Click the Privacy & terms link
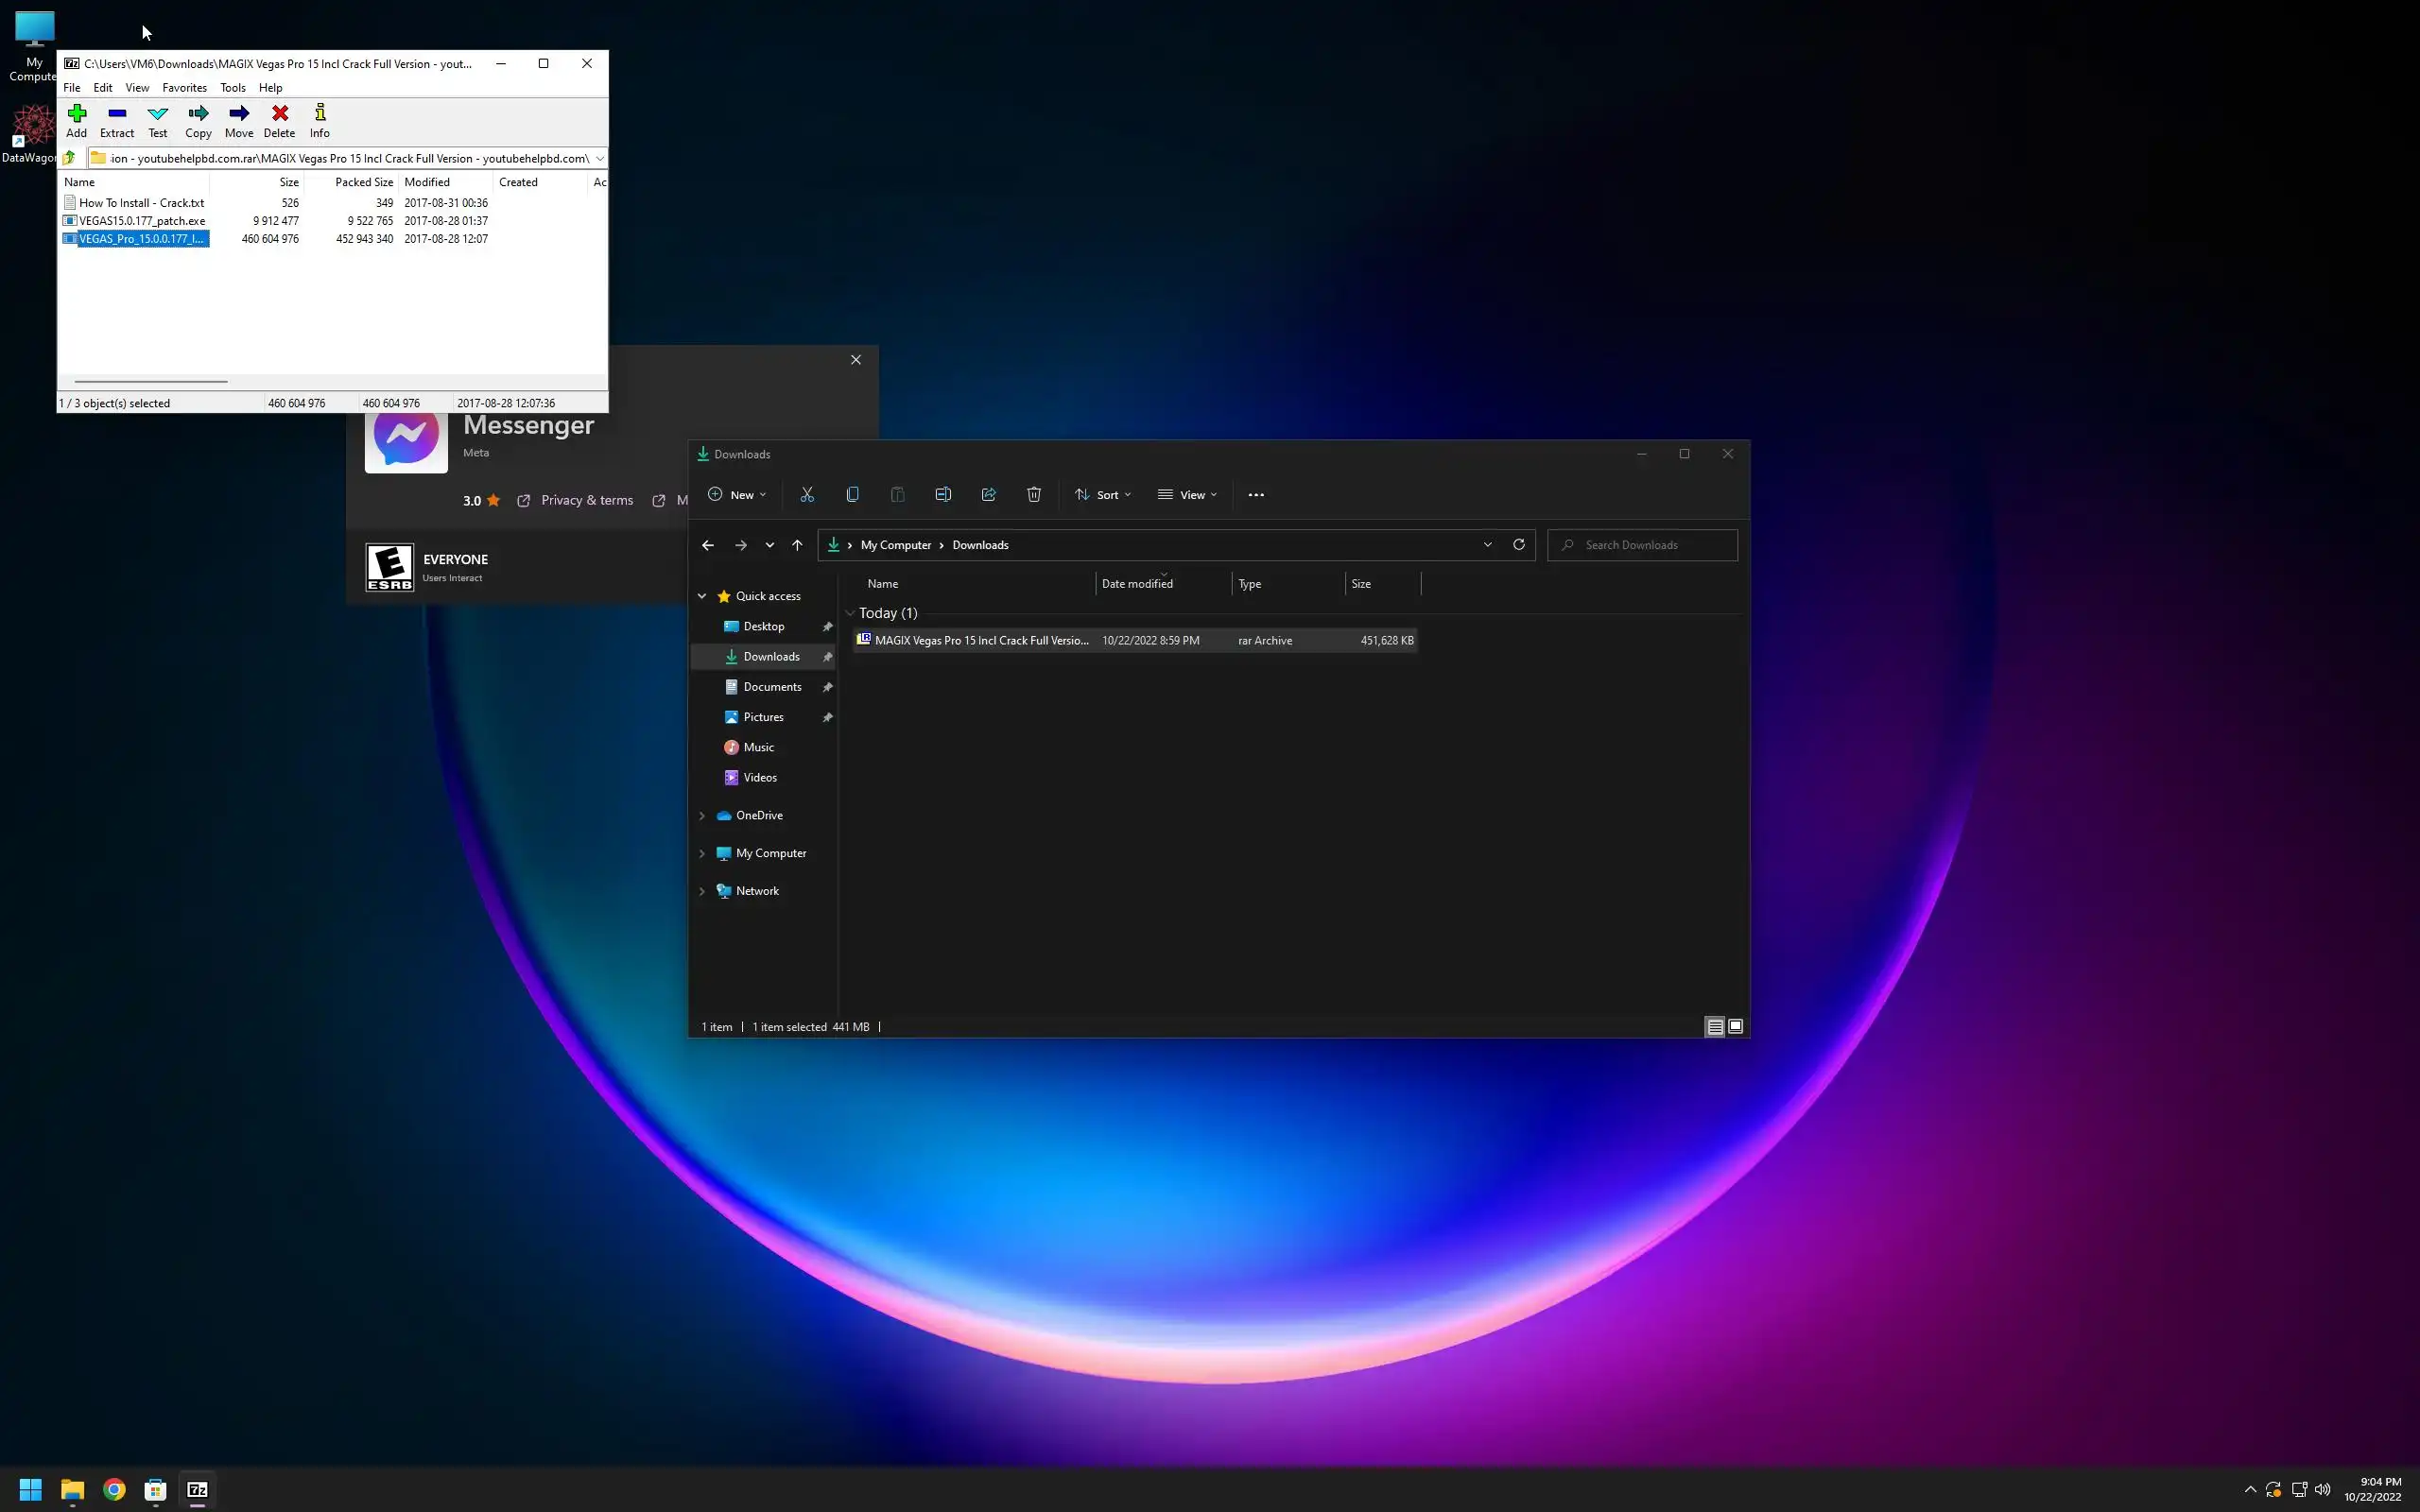2420x1512 pixels. pyautogui.click(x=586, y=501)
